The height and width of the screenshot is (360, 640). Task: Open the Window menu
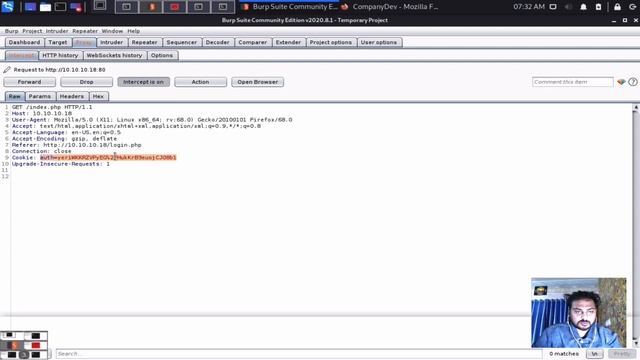[112, 31]
